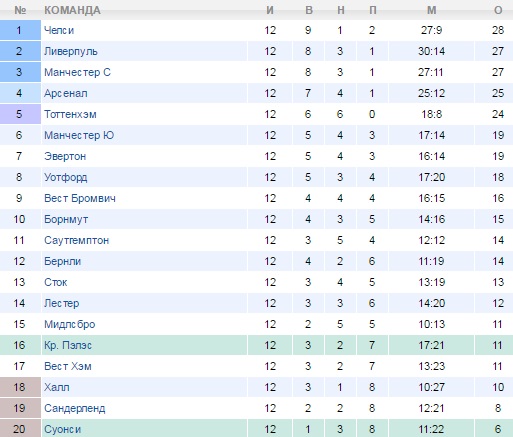Open the Суонси team link

[63, 429]
